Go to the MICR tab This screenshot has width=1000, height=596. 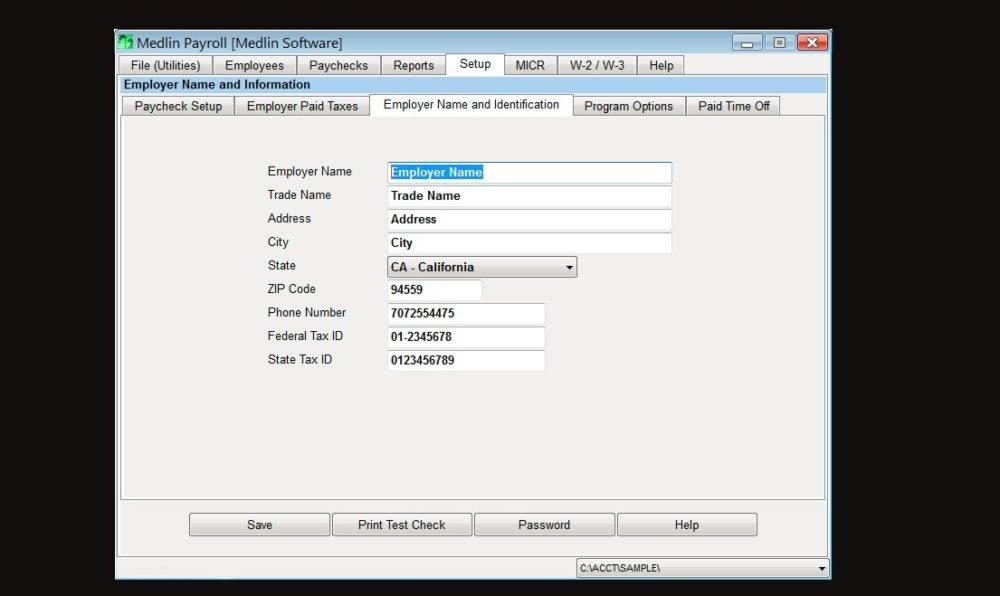pyautogui.click(x=530, y=66)
